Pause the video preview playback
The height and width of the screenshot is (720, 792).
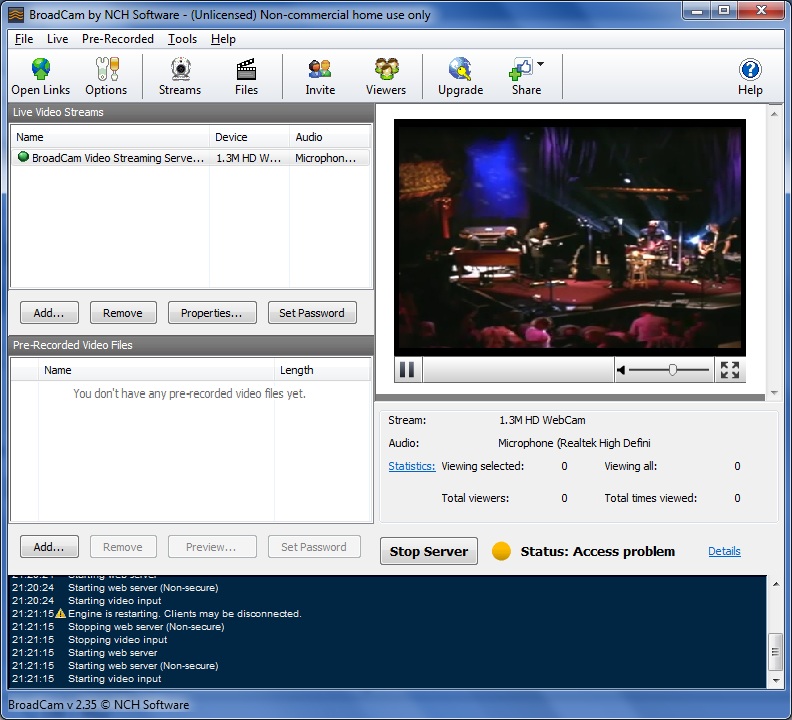pos(407,370)
